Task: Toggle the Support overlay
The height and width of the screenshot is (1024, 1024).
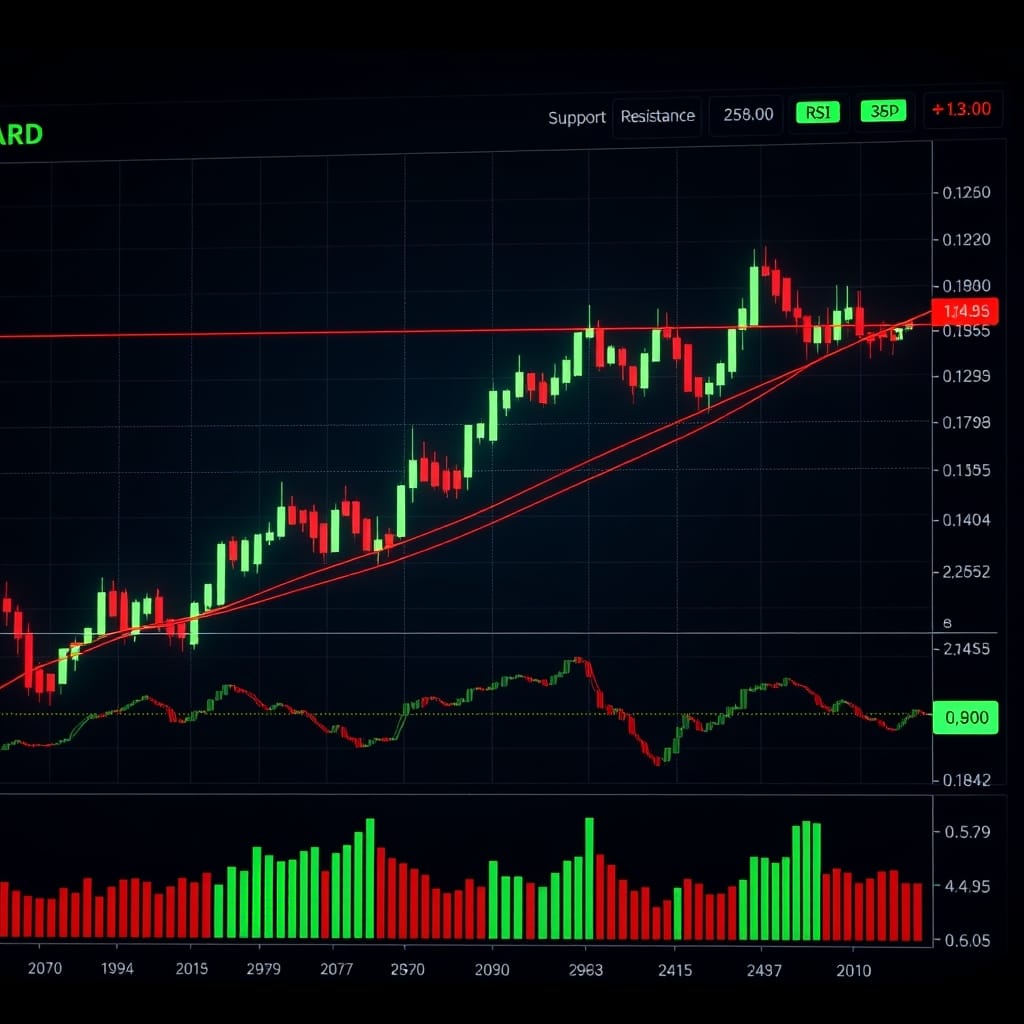Action: pyautogui.click(x=576, y=117)
